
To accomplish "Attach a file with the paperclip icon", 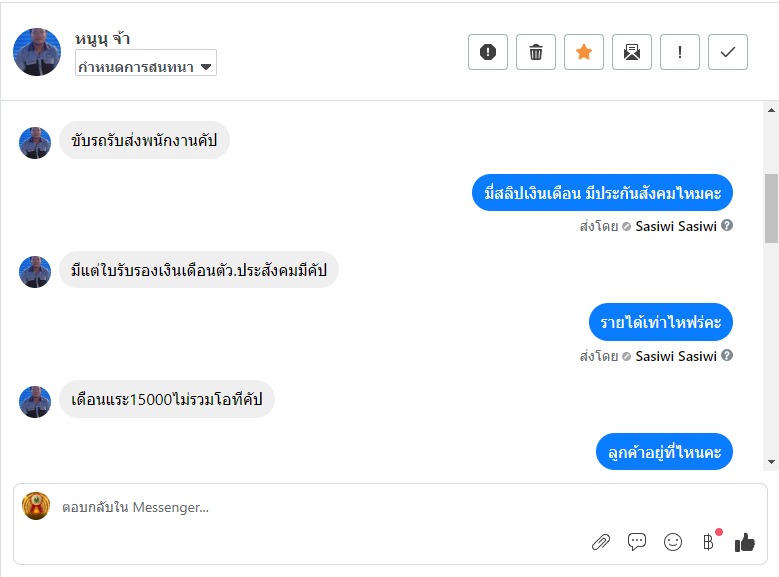I will click(x=601, y=542).
